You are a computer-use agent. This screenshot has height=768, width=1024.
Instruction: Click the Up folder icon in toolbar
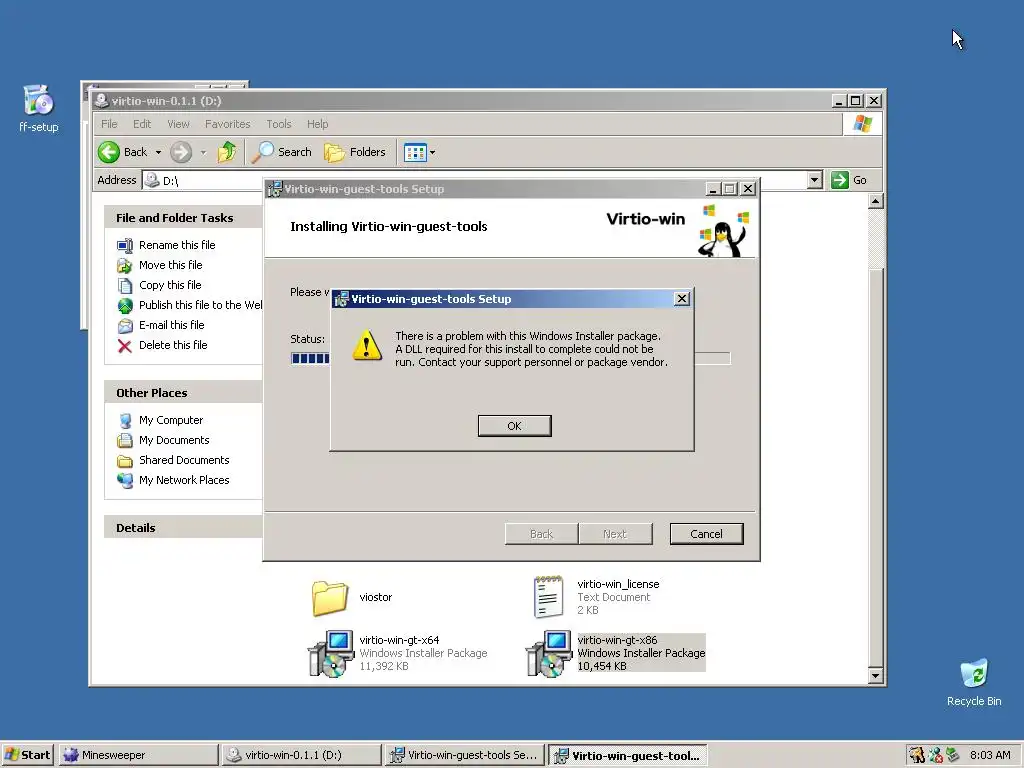(227, 152)
